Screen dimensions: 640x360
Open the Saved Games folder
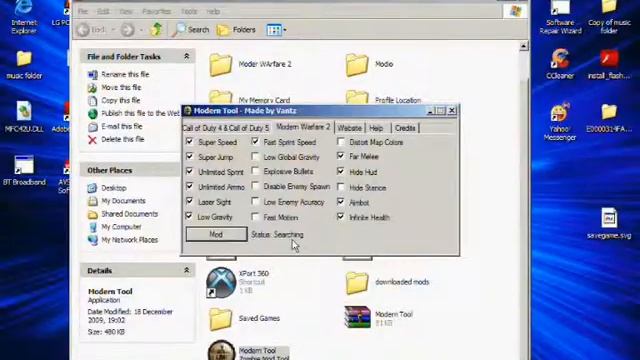[244, 318]
